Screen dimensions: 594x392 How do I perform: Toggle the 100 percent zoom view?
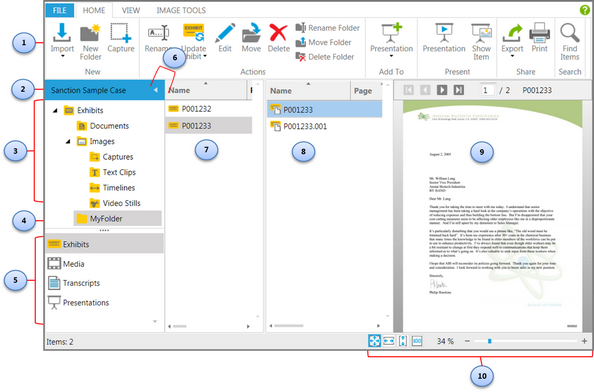point(417,341)
